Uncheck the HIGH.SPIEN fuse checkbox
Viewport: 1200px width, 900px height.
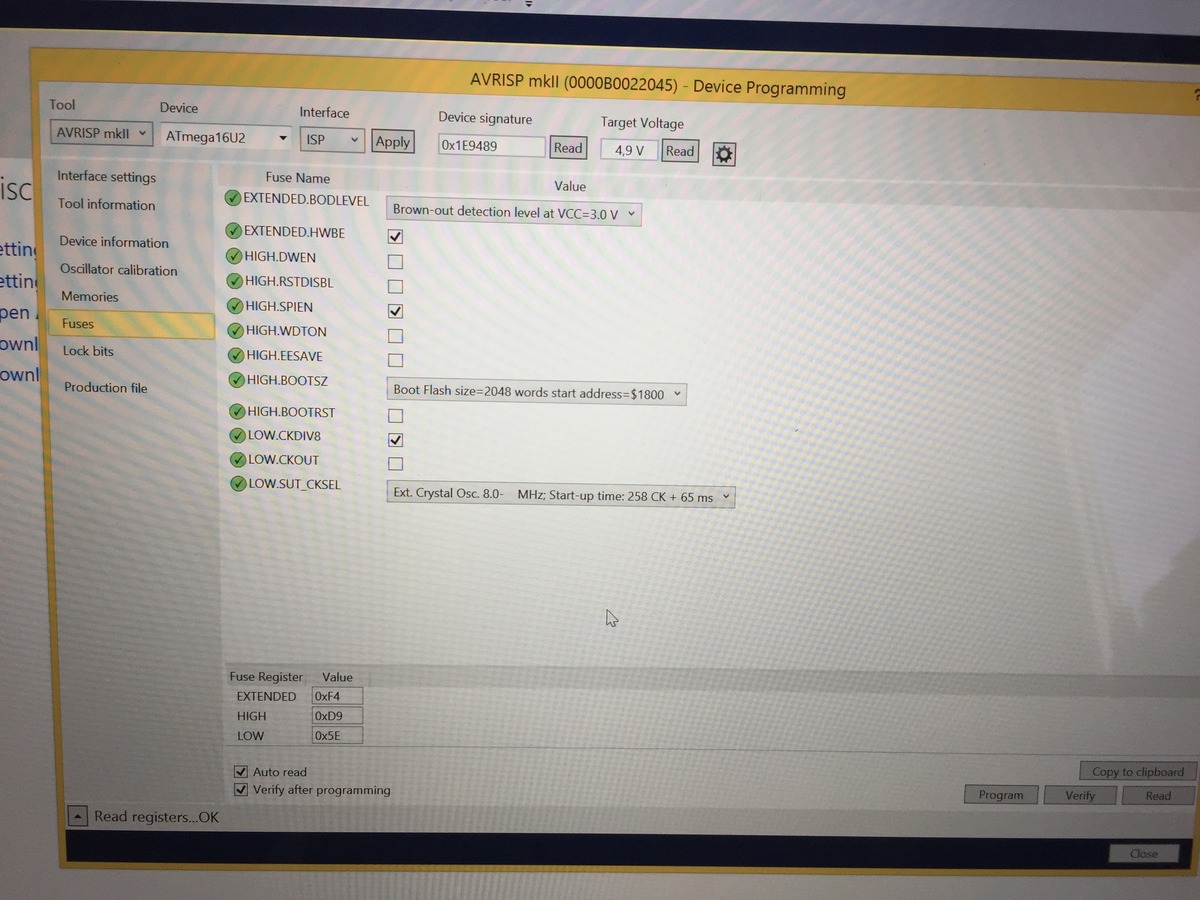pos(395,311)
